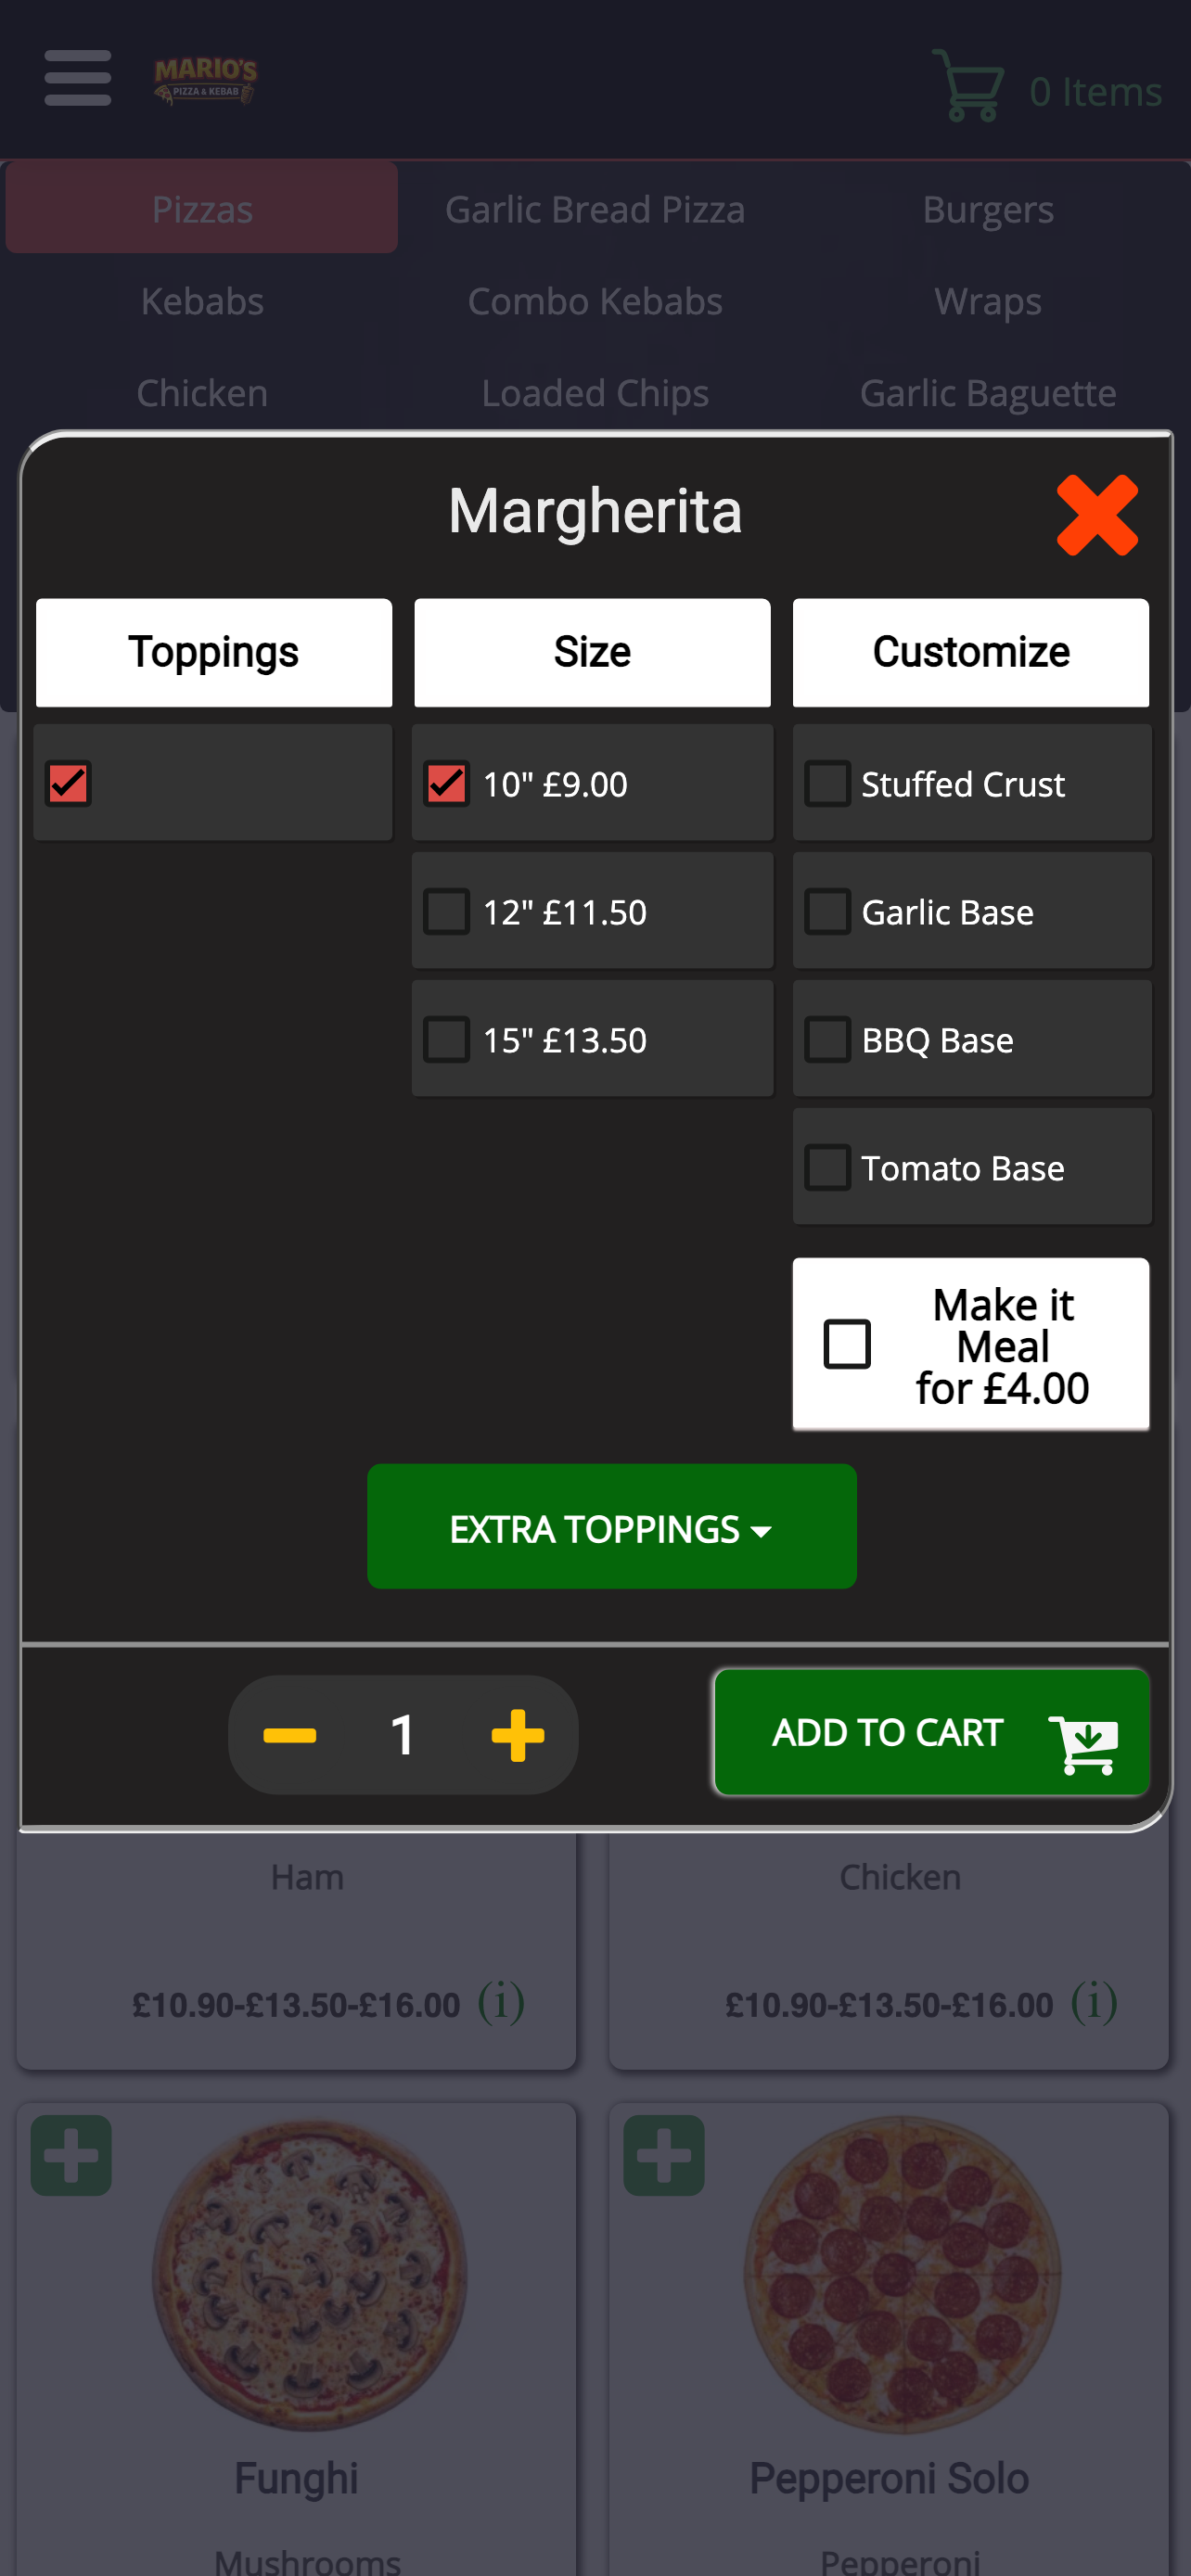Select the 12" £11.50 size checkbox
Viewport: 1191px width, 2576px height.
click(447, 912)
